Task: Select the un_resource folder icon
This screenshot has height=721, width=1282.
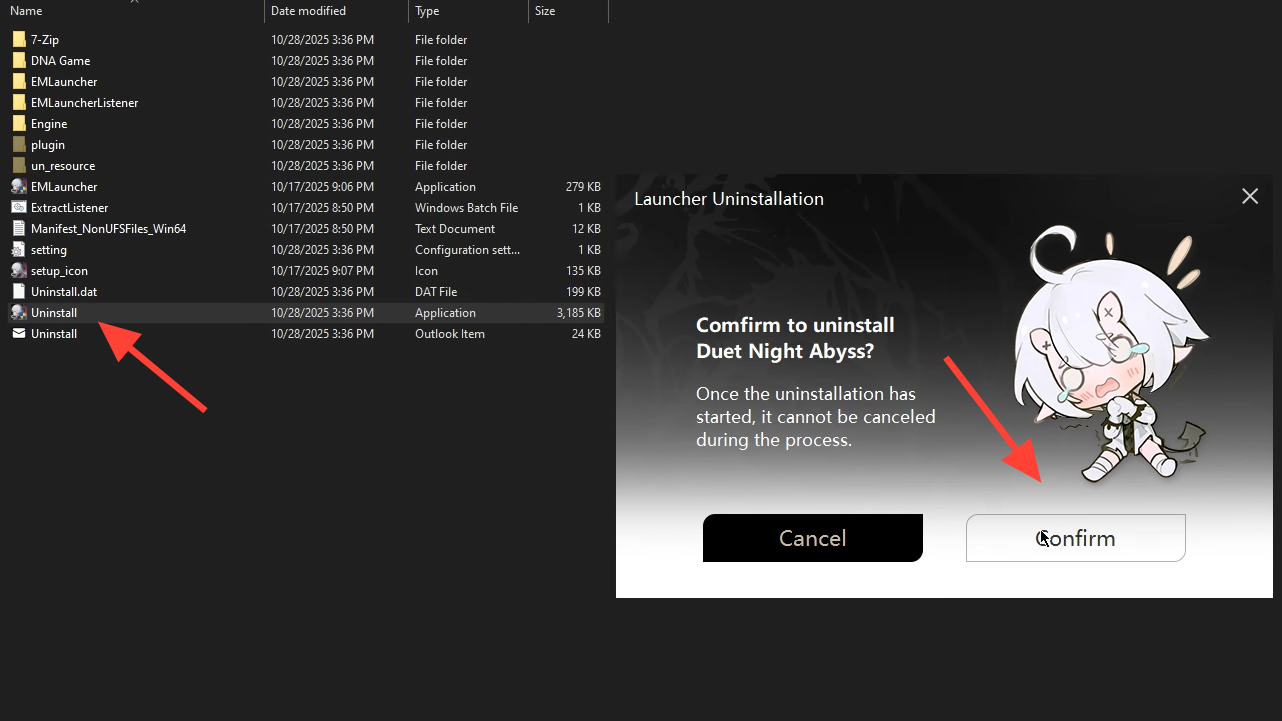Action: click(18, 166)
